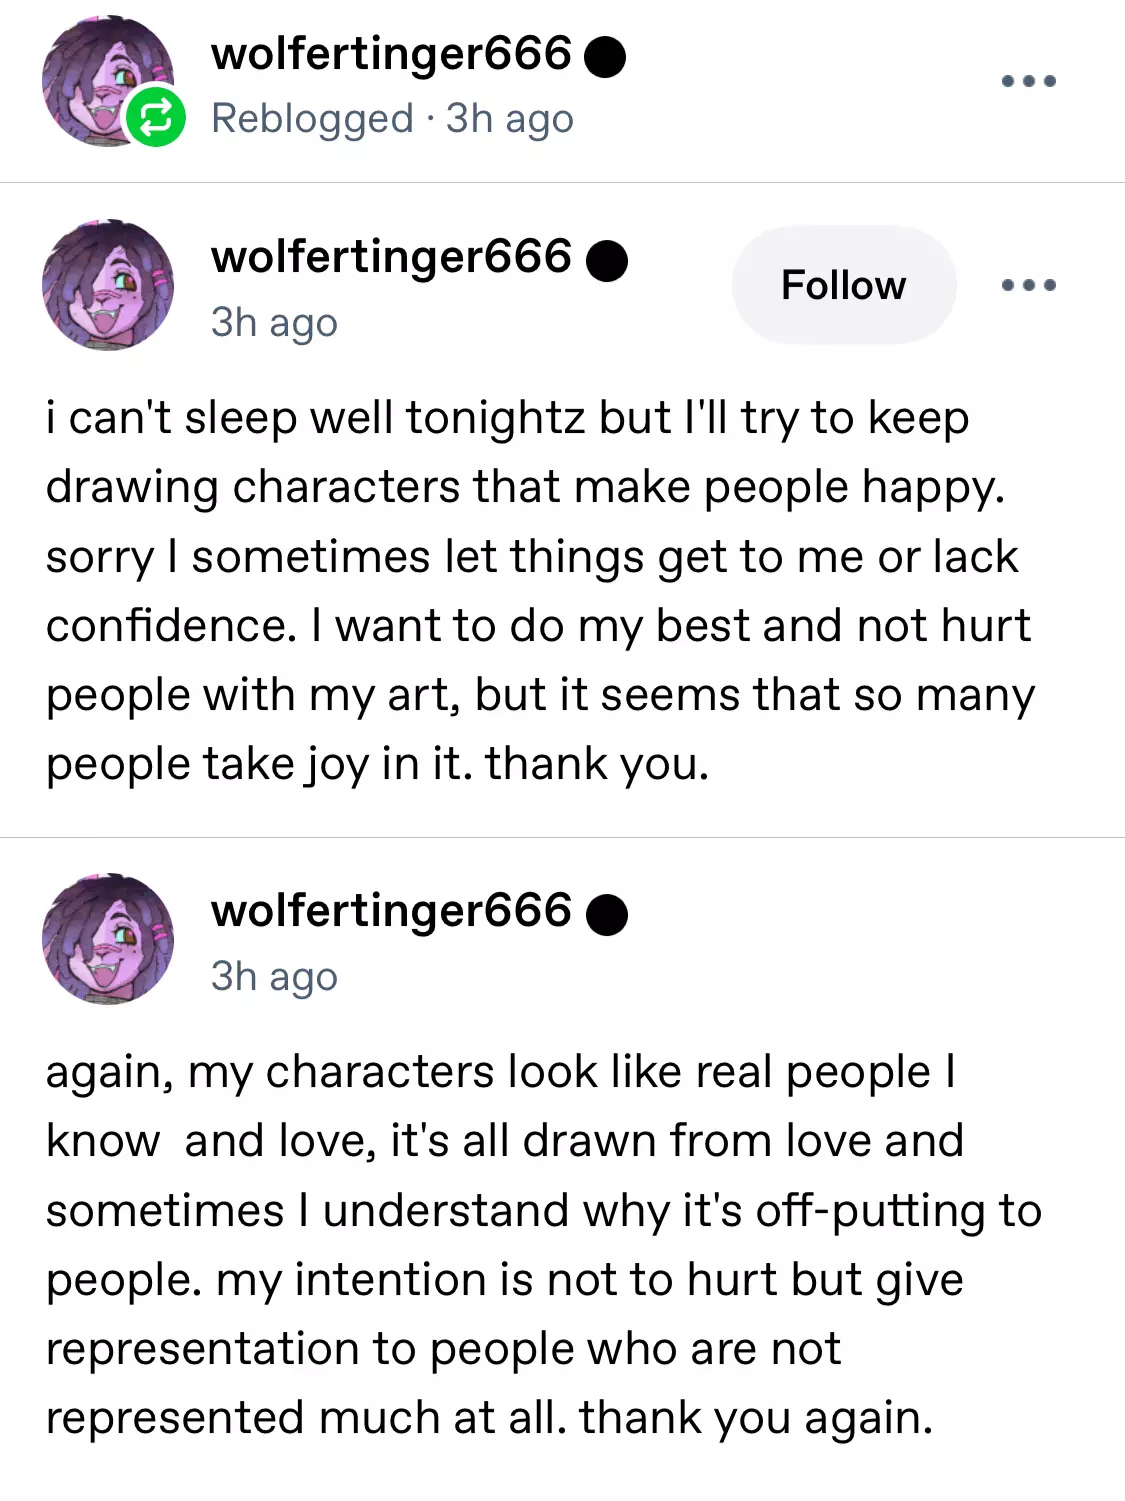
Task: Click black badge next to Follow-row username
Action: (606, 260)
